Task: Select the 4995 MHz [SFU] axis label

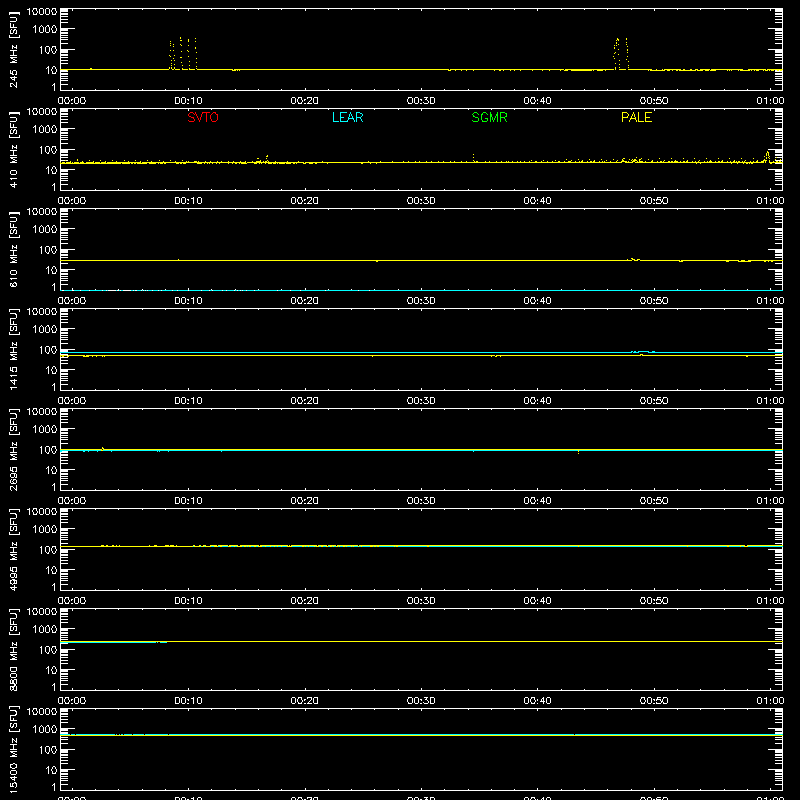Action: 14,549
